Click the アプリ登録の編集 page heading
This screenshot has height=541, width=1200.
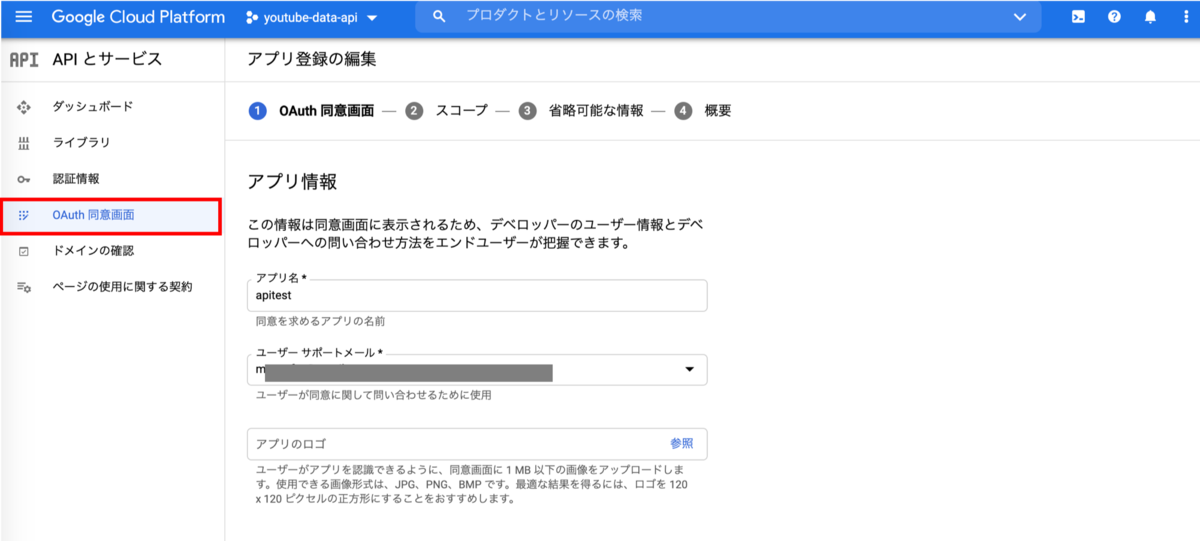311,60
